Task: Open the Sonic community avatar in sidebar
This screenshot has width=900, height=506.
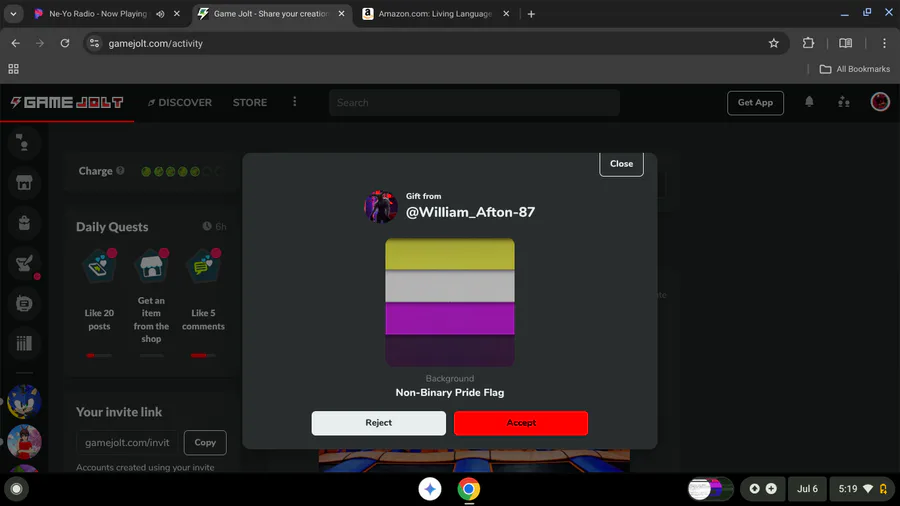Action: tap(24, 401)
